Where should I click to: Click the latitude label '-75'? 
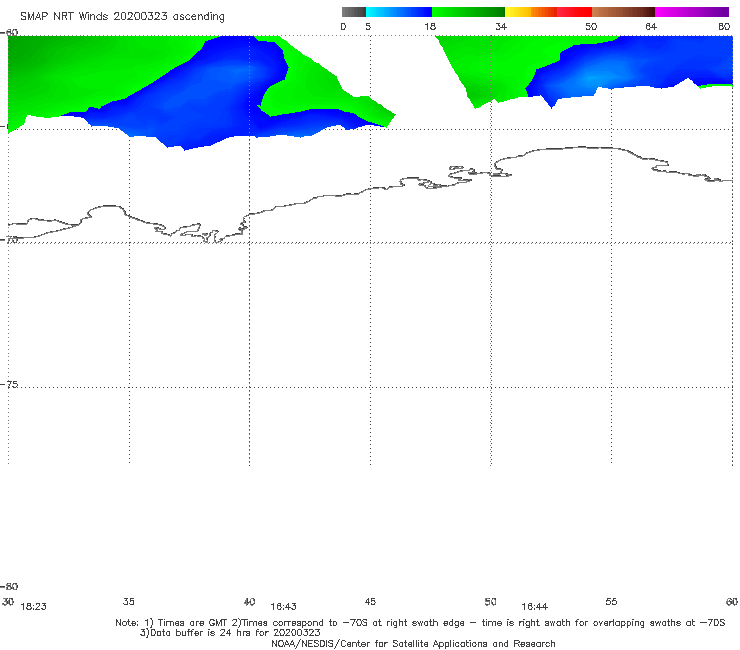pos(10,384)
